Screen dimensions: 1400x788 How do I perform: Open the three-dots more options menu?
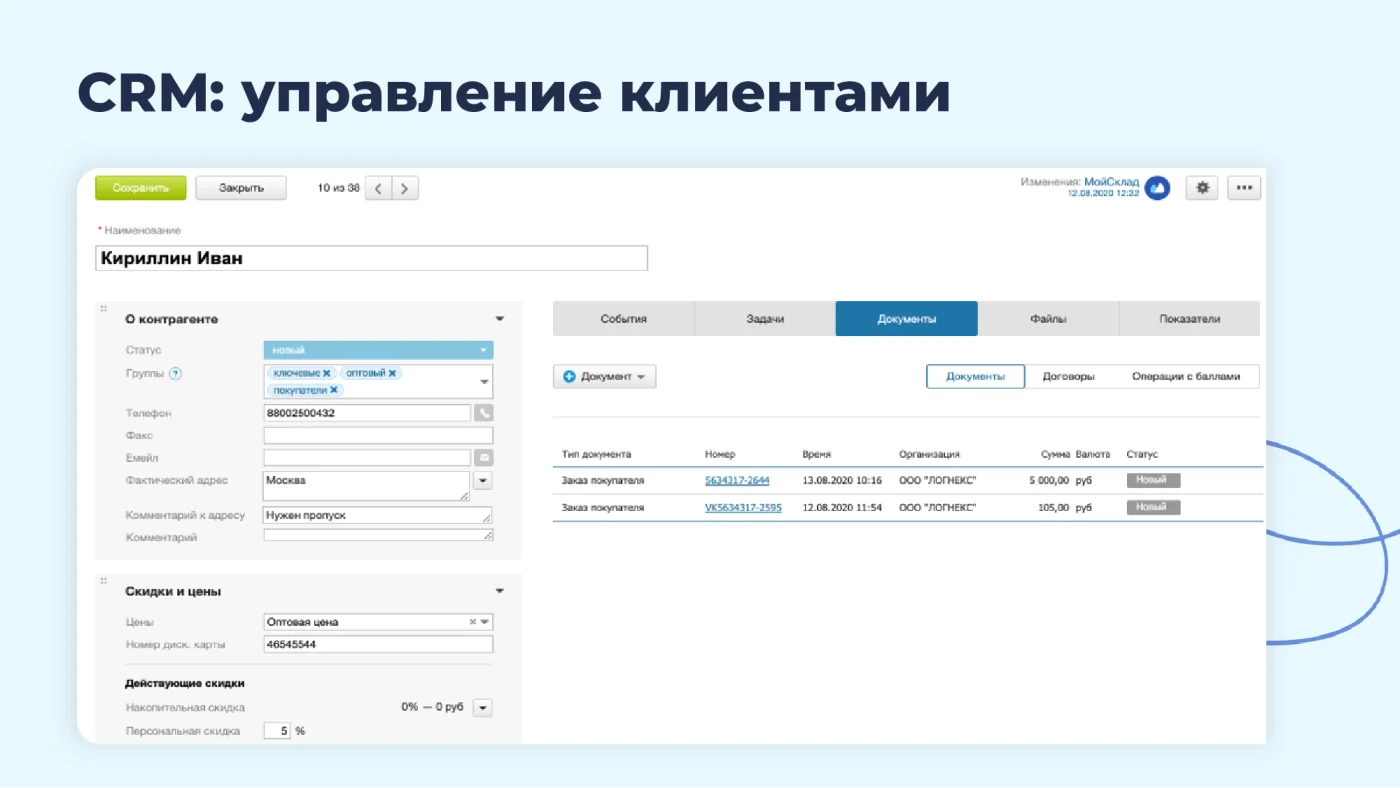pyautogui.click(x=1244, y=187)
